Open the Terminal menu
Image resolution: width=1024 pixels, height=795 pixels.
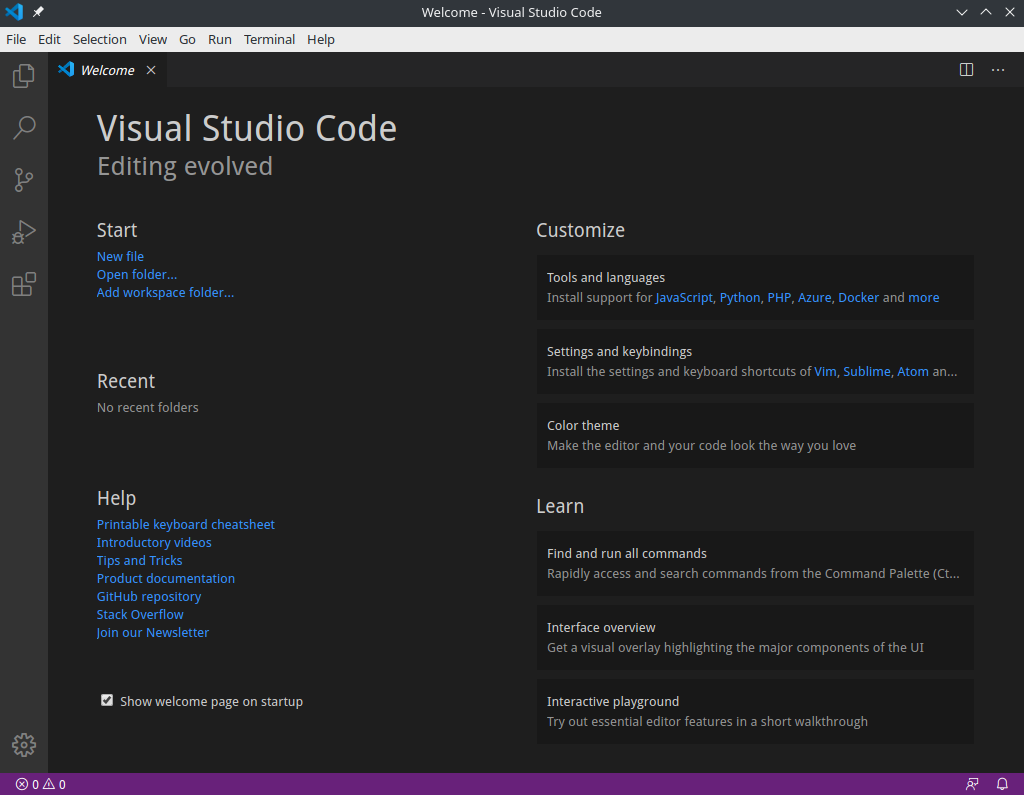point(269,39)
